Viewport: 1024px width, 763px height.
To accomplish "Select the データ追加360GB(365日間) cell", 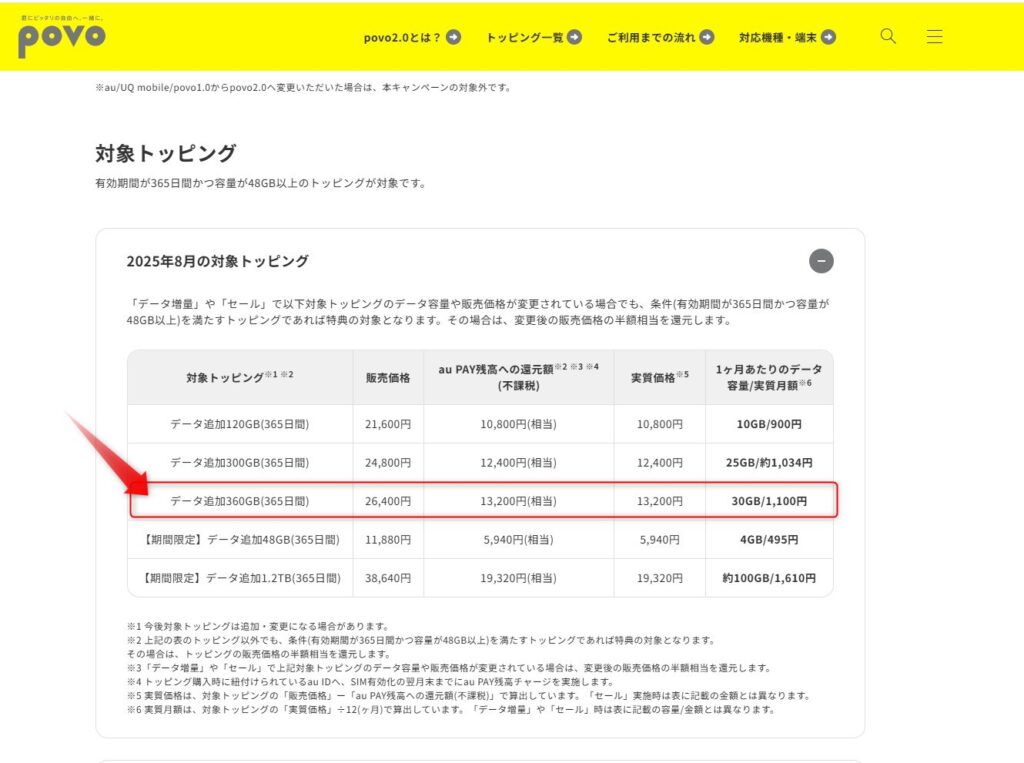I will point(240,501).
